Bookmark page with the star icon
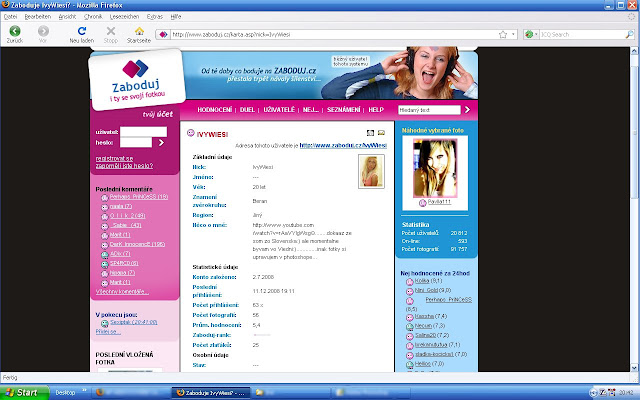Viewport: 640px width, 400px height. (503, 35)
